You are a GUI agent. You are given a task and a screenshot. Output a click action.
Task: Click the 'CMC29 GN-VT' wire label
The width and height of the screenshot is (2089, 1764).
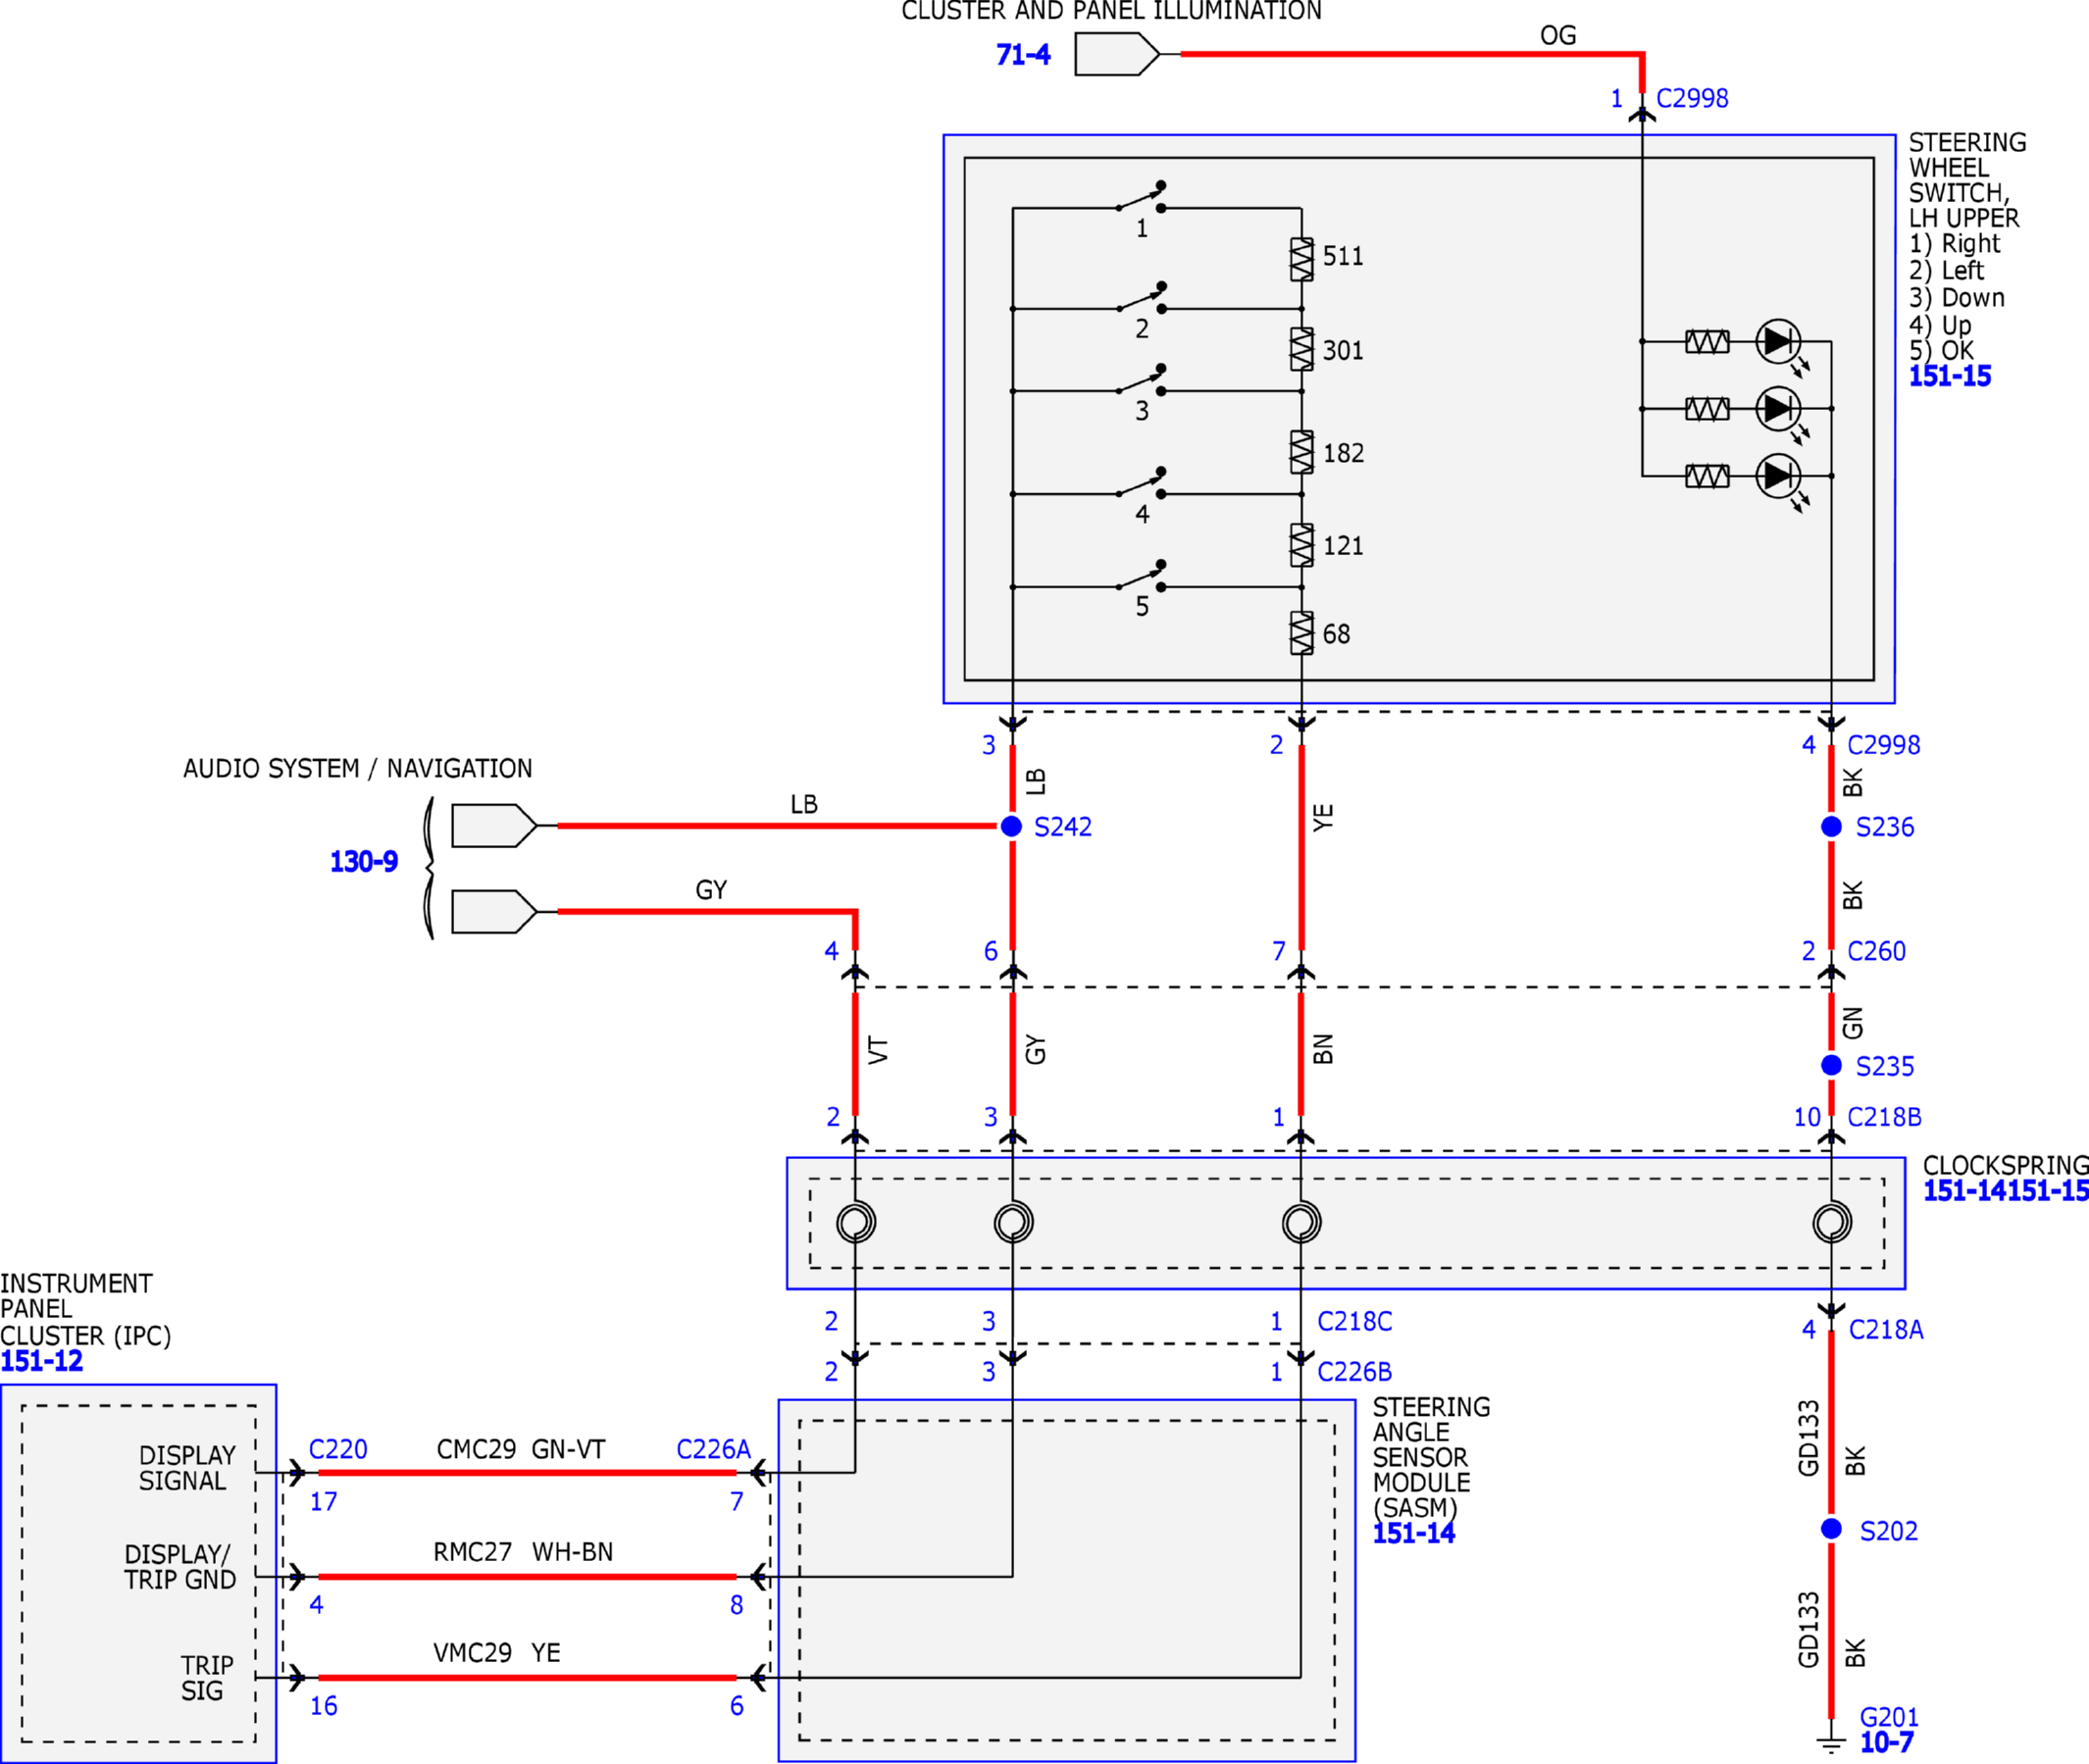pyautogui.click(x=521, y=1449)
